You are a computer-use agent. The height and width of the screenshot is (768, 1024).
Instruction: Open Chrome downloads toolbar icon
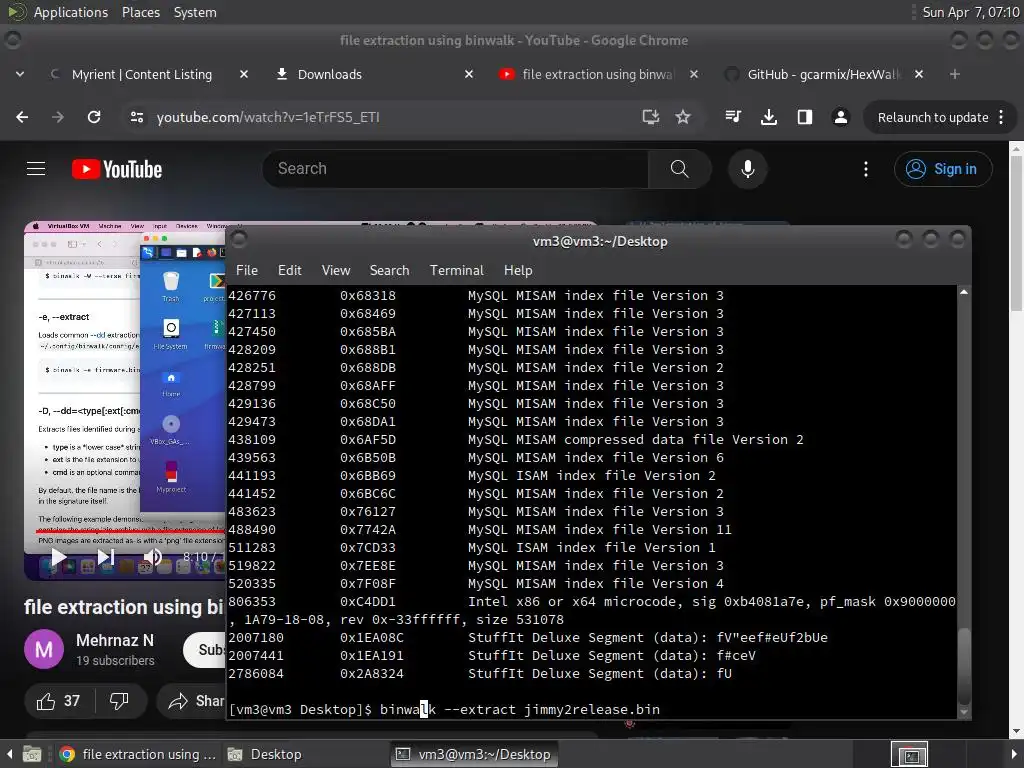pos(769,117)
